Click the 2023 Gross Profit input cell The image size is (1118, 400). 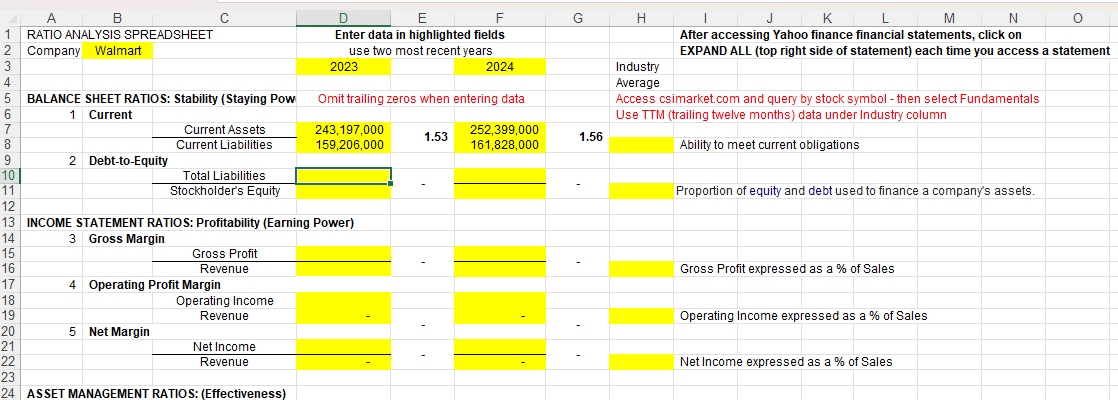click(x=344, y=253)
